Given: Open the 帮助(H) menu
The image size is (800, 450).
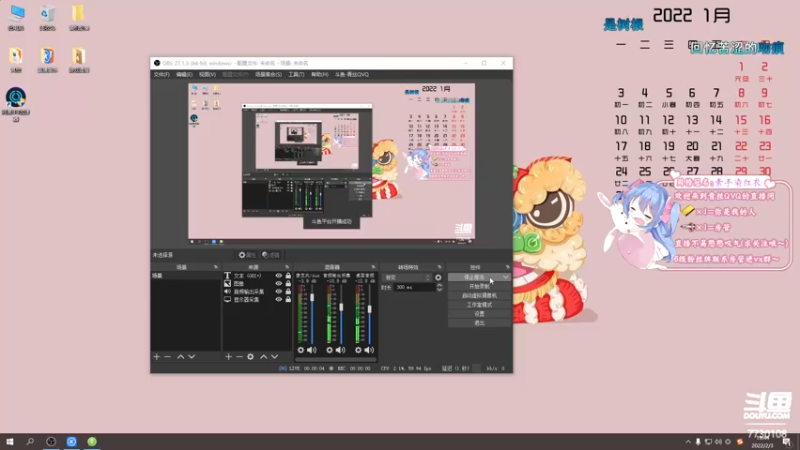Looking at the screenshot, I should click(319, 74).
